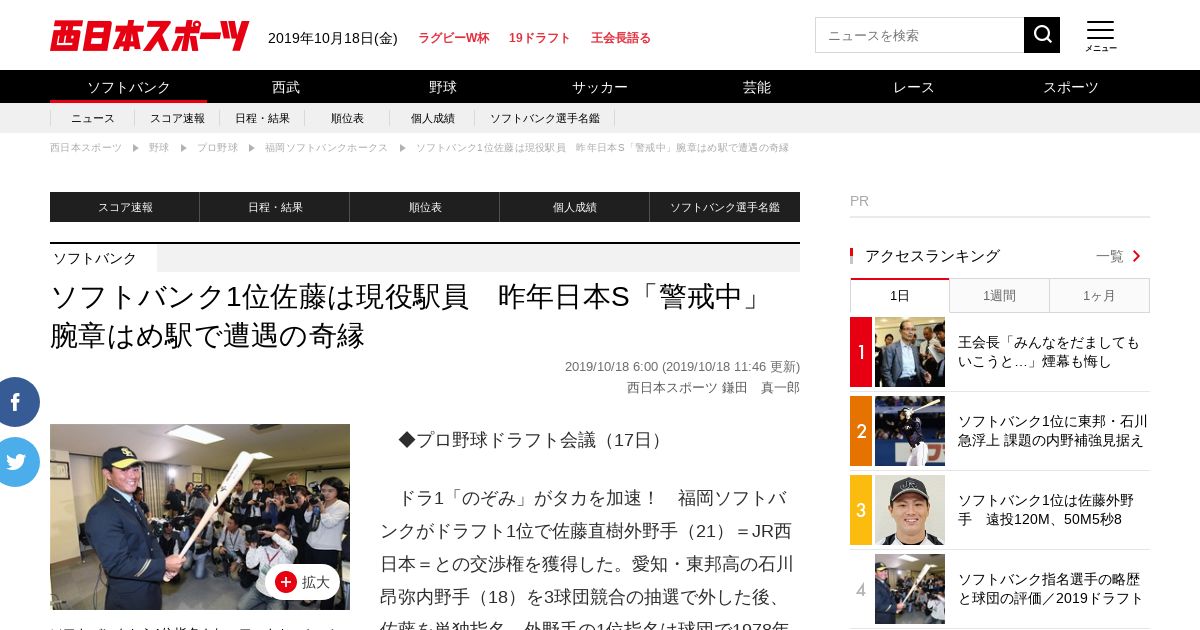1200x630 pixels.
Task: Click author name 鎌田 真一郎
Action: (x=761, y=388)
